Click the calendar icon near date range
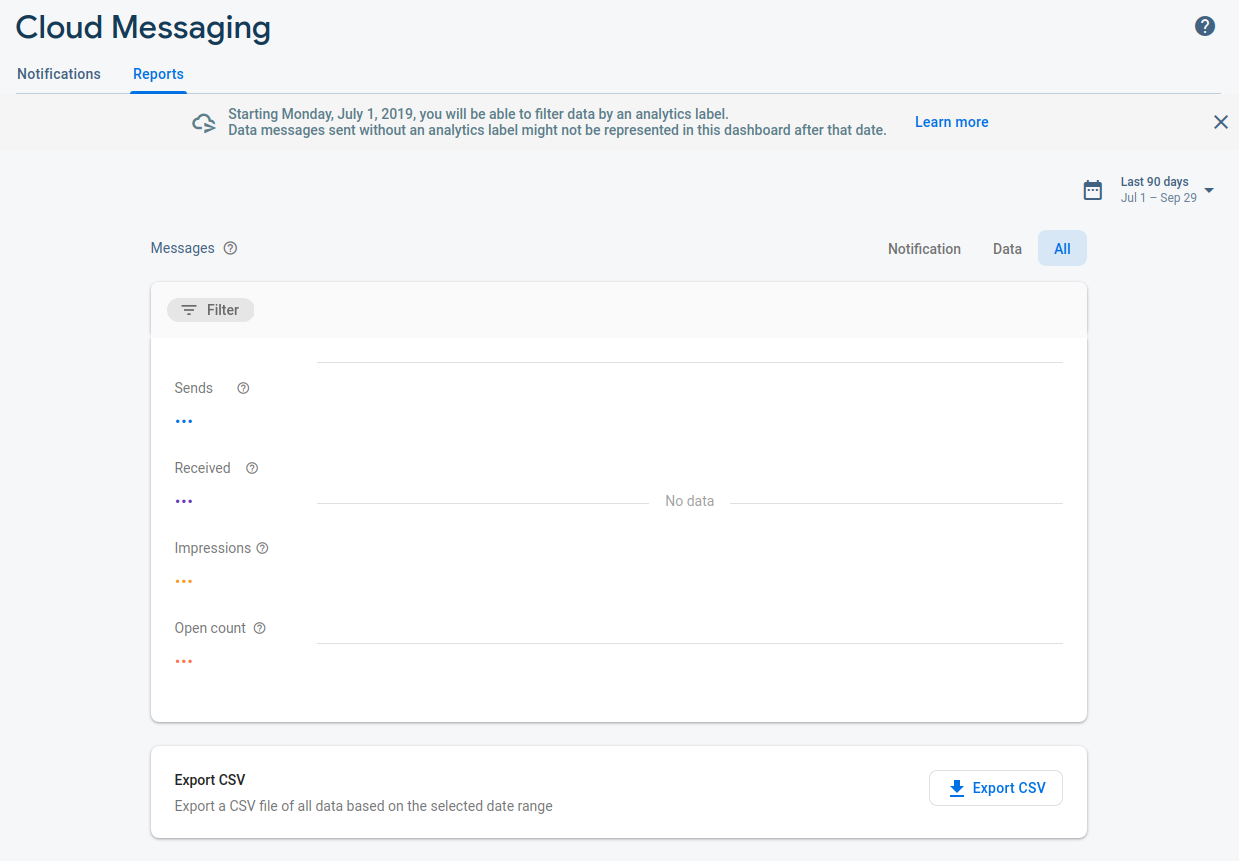 (x=1093, y=189)
